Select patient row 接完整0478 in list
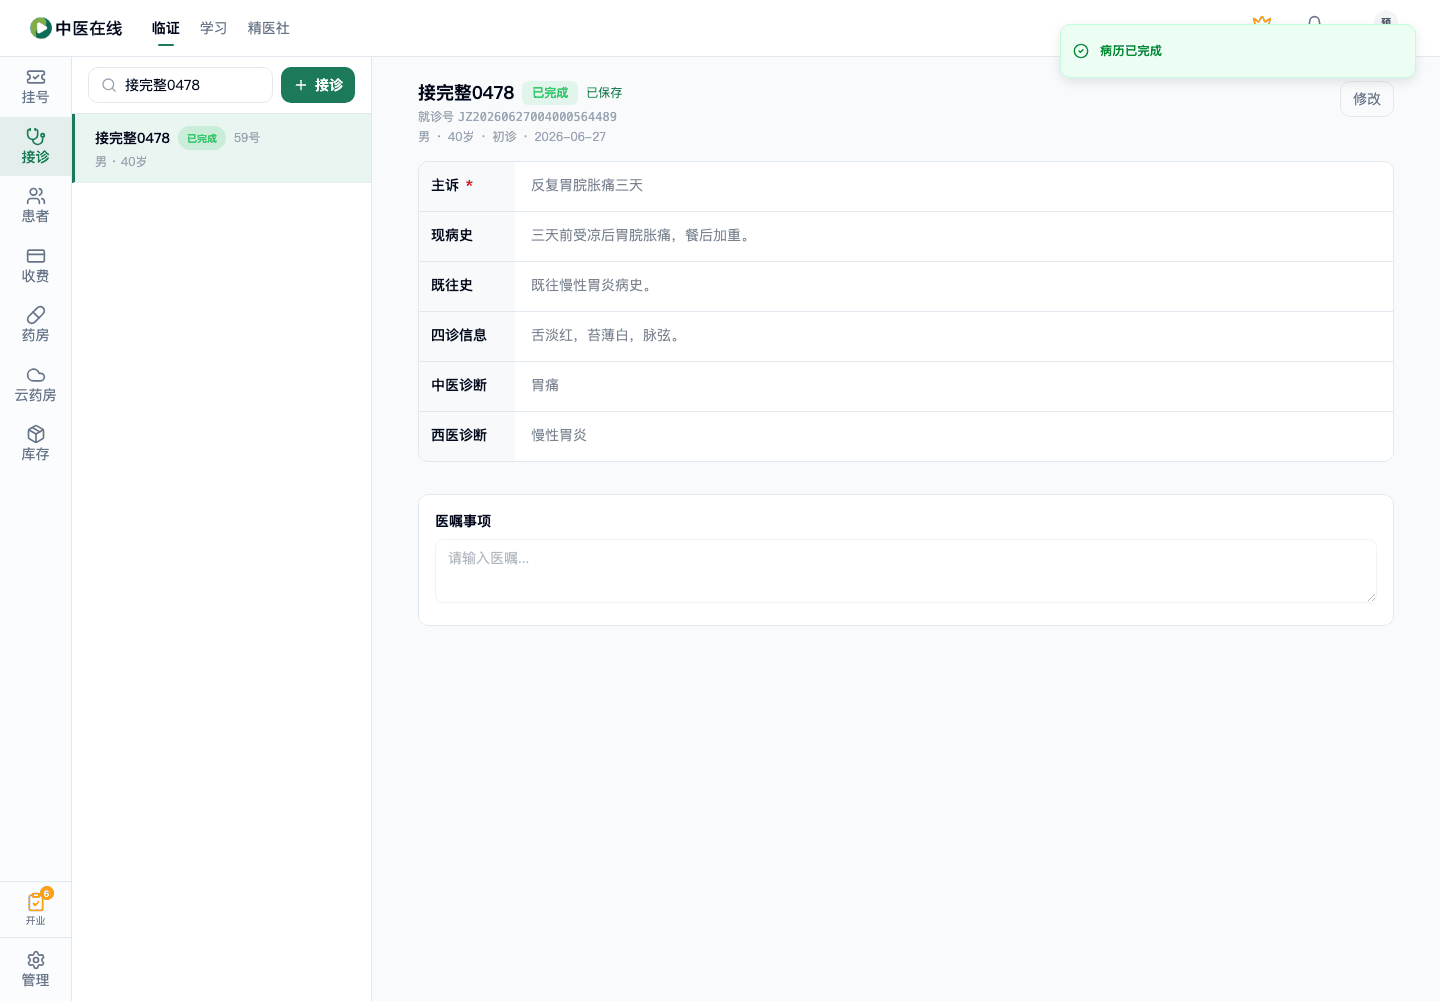The height and width of the screenshot is (1001, 1440). (x=222, y=148)
